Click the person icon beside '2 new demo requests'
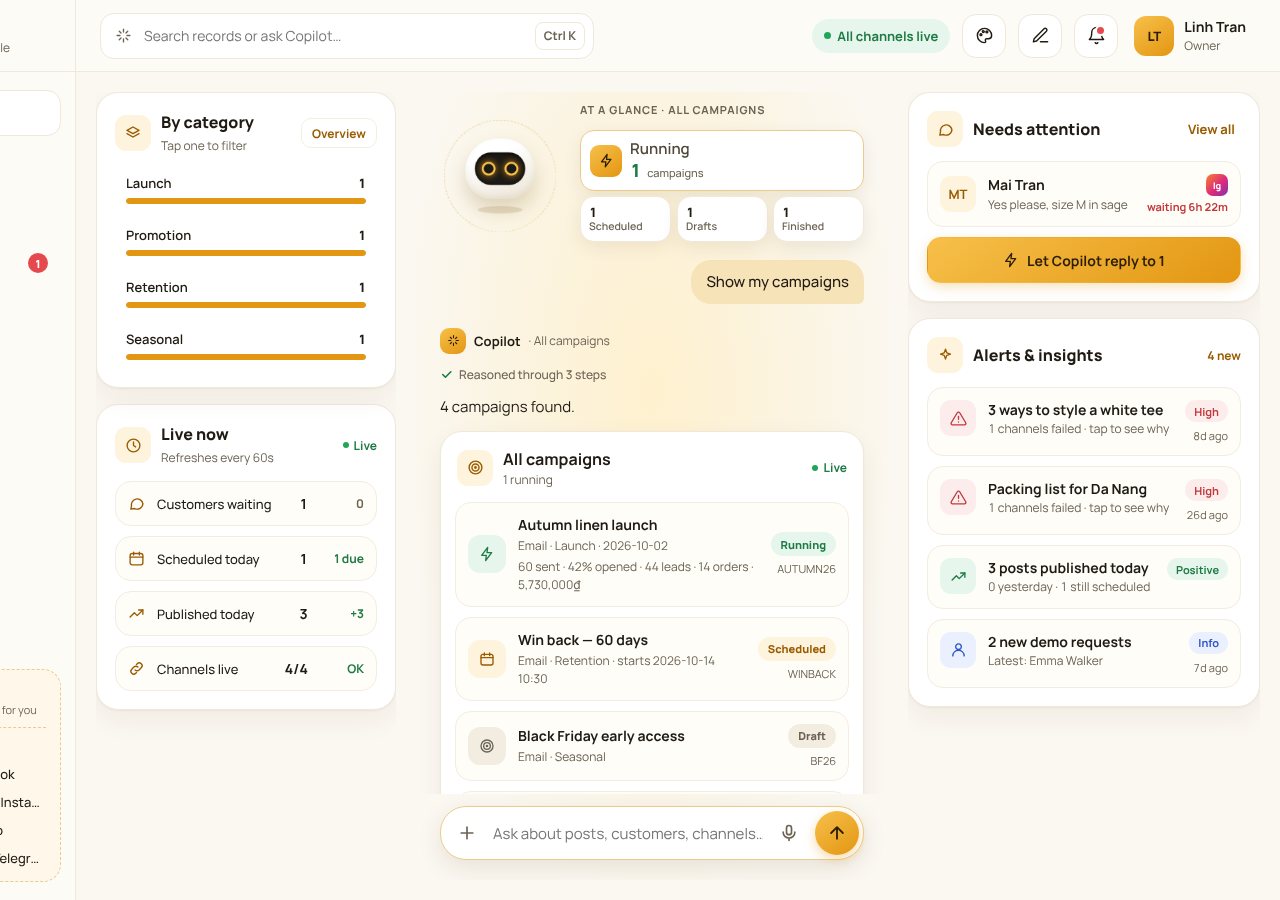 click(x=958, y=650)
